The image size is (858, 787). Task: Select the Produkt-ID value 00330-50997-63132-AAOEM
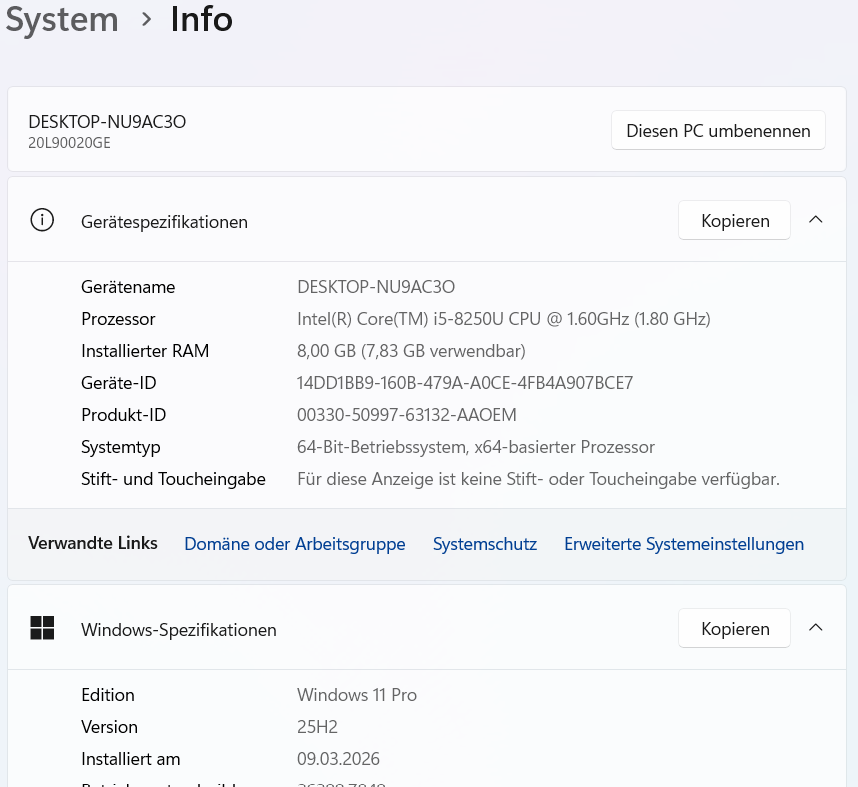point(407,415)
